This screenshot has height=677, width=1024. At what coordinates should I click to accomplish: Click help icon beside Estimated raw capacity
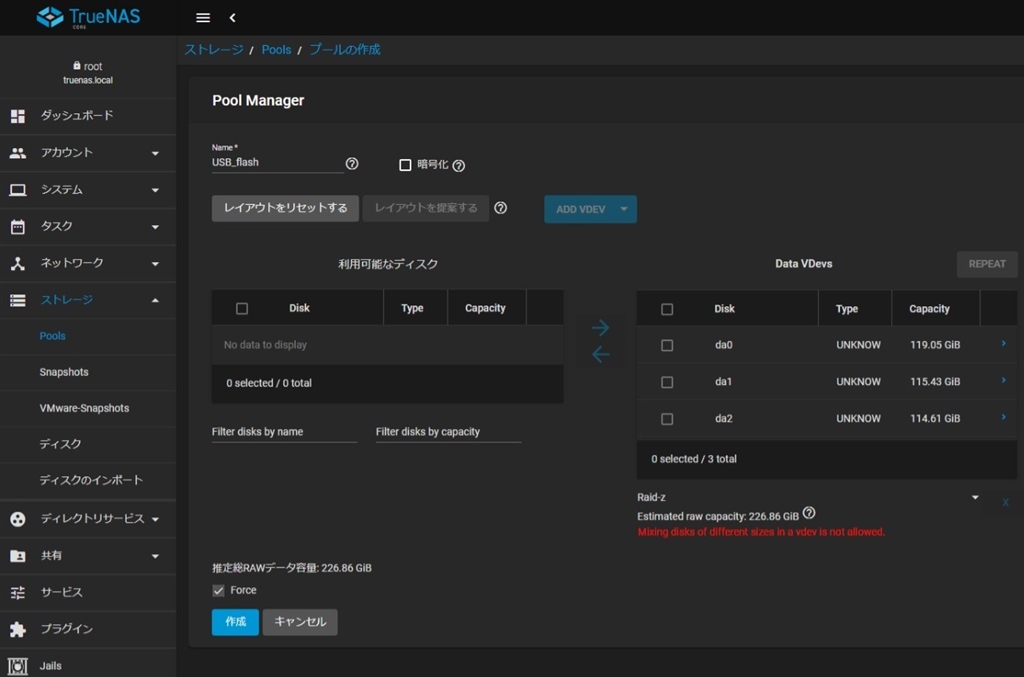(x=809, y=513)
